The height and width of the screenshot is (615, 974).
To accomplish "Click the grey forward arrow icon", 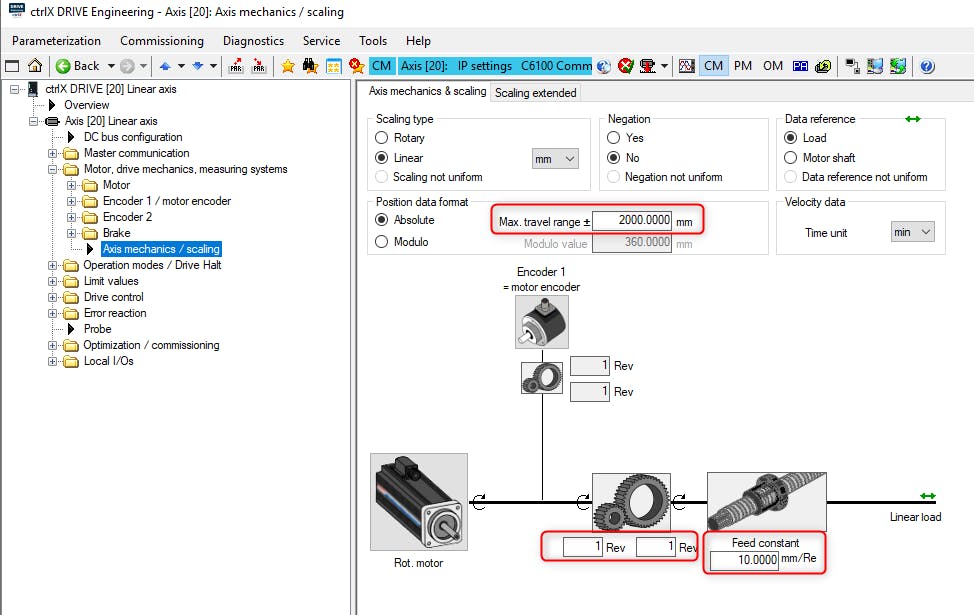I will [127, 66].
